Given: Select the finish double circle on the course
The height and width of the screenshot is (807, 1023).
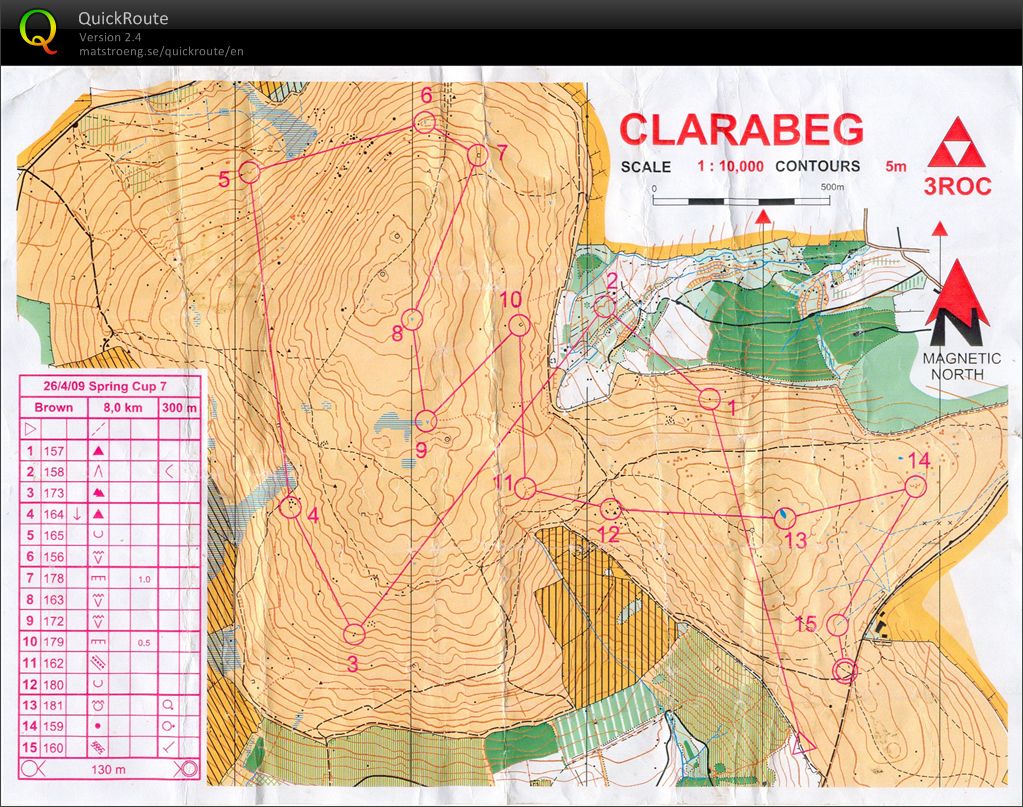Looking at the screenshot, I should [846, 670].
